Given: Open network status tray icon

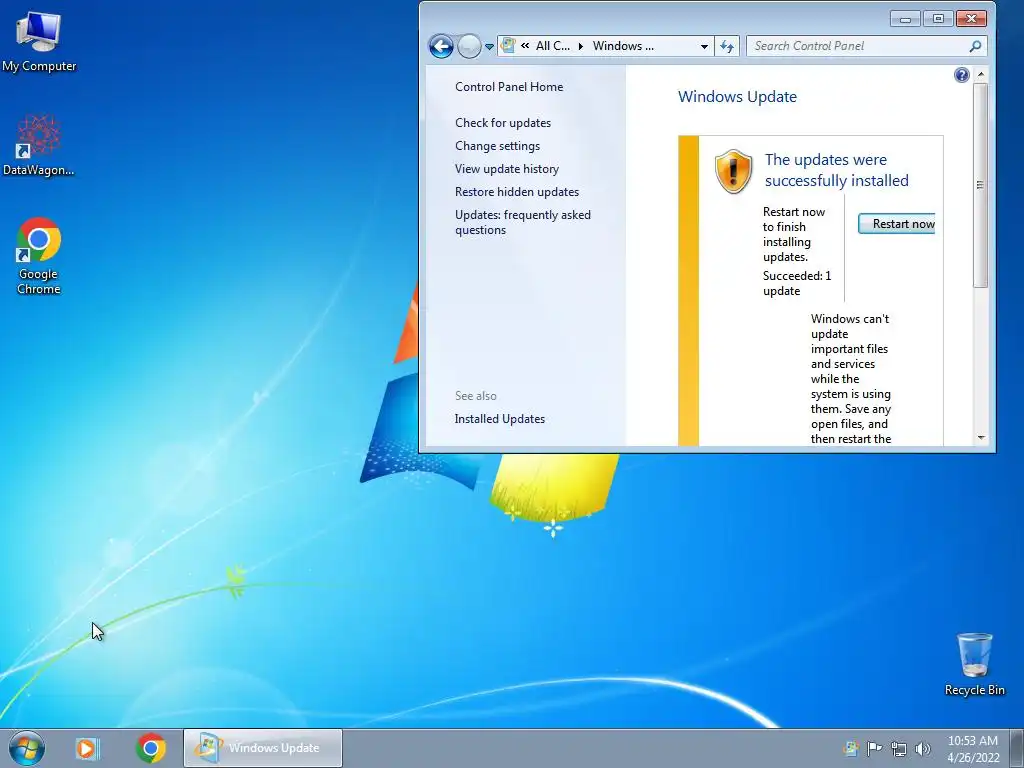Looking at the screenshot, I should coord(899,748).
